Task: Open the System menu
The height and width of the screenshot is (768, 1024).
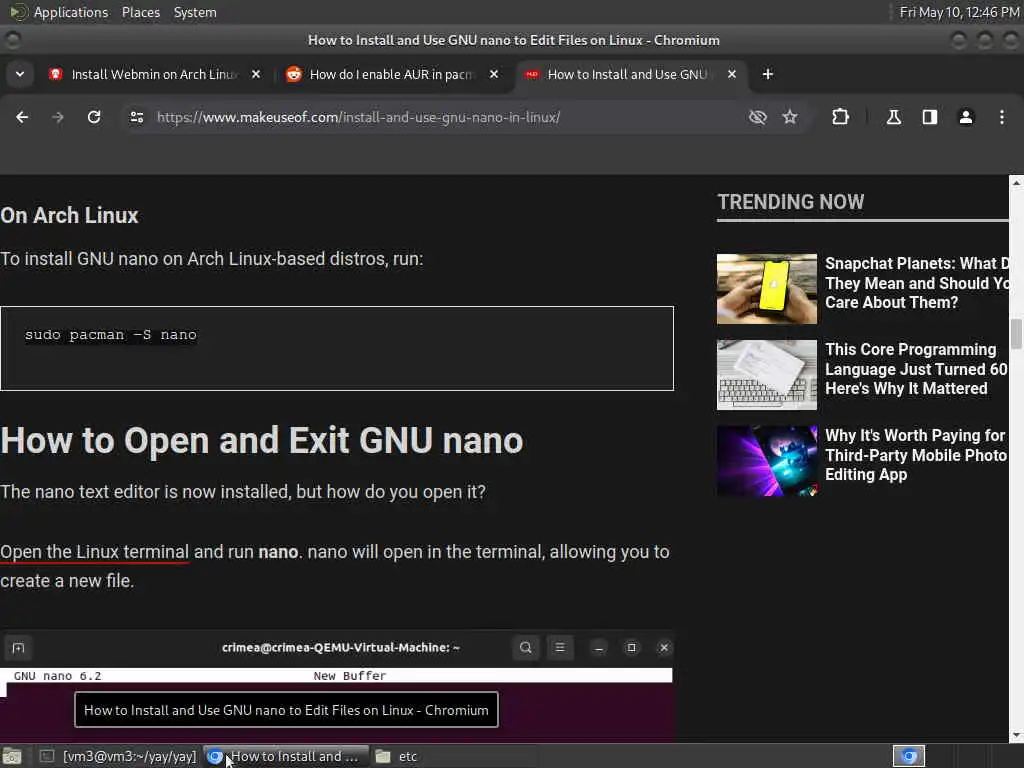Action: pyautogui.click(x=195, y=12)
